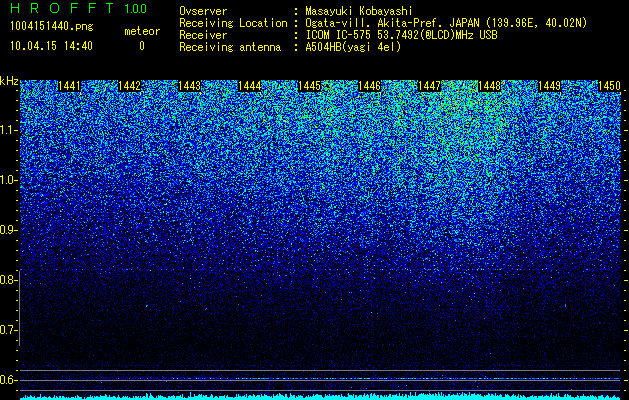Click the Receiving antenna label
The height and width of the screenshot is (400, 629).
(x=230, y=47)
